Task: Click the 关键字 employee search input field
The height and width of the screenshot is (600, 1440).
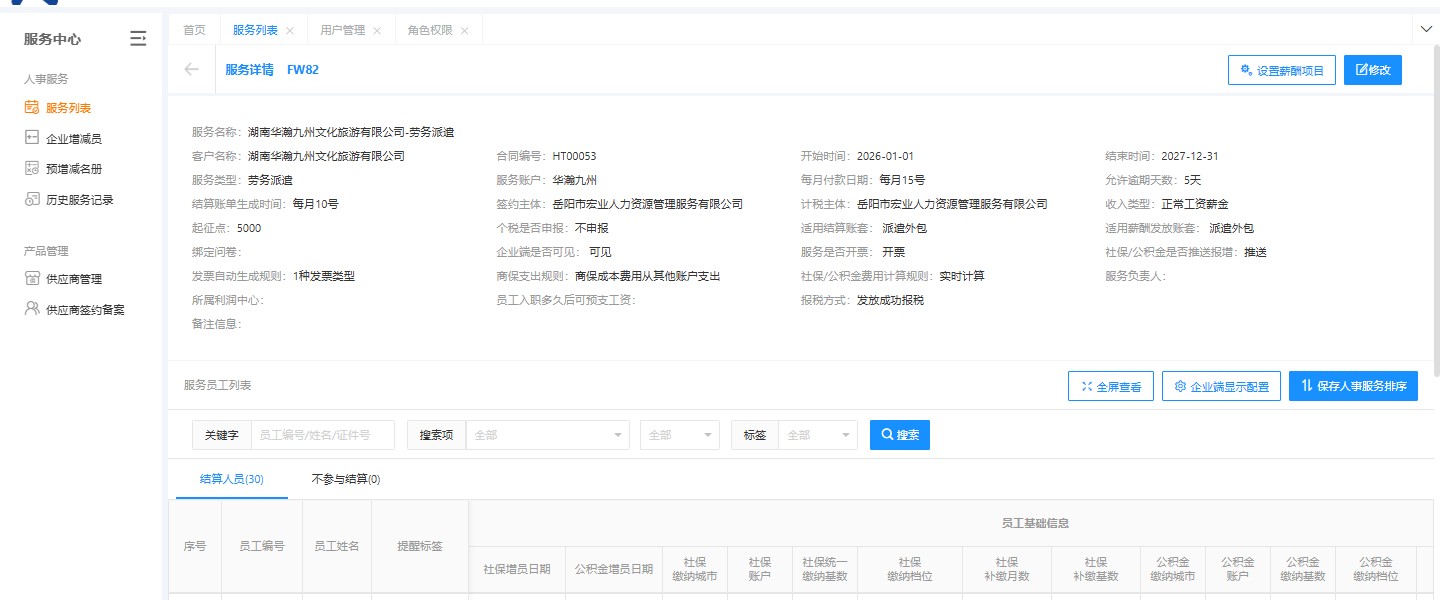Action: (x=322, y=435)
